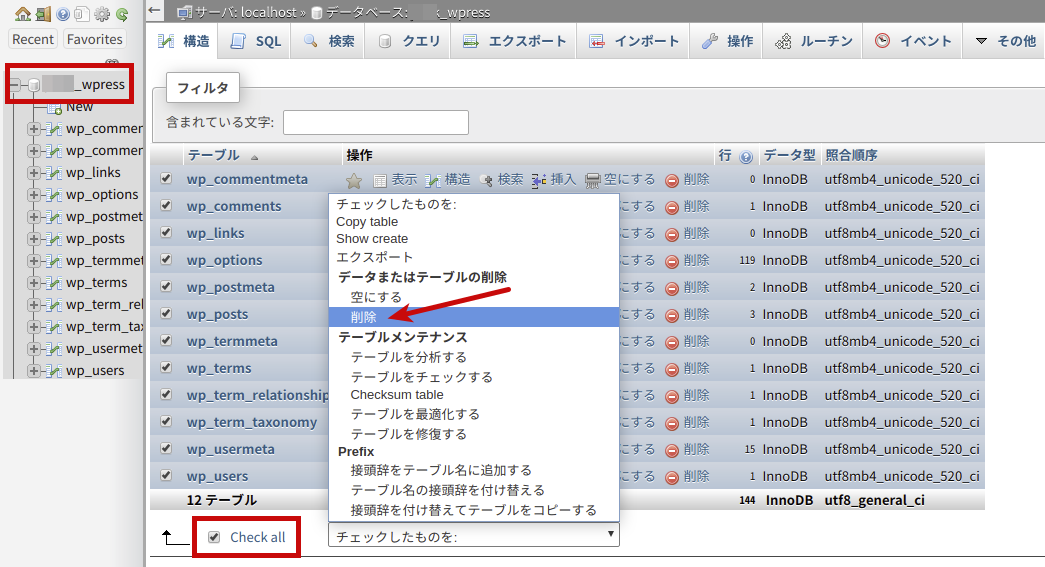The height and width of the screenshot is (567, 1045).
Task: Expand the wp_options node in sidebar tree
Action: [33, 195]
